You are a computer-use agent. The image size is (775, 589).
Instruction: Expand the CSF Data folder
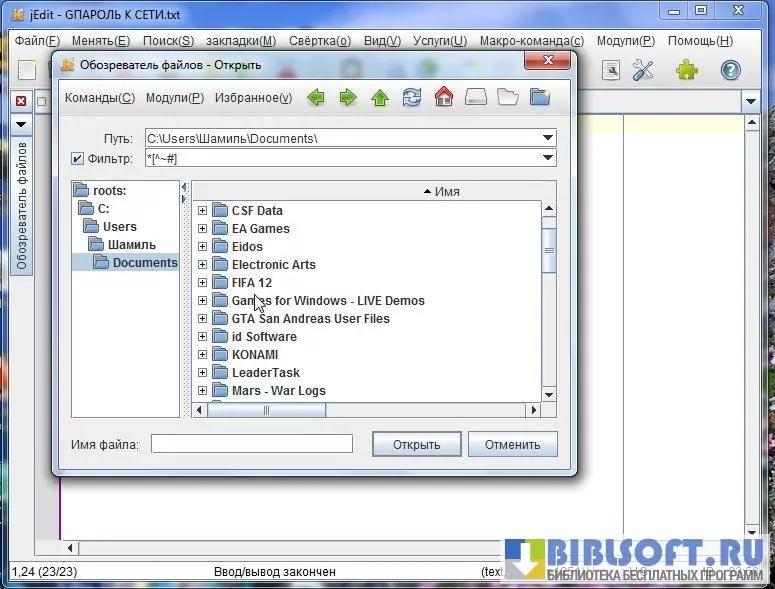203,211
